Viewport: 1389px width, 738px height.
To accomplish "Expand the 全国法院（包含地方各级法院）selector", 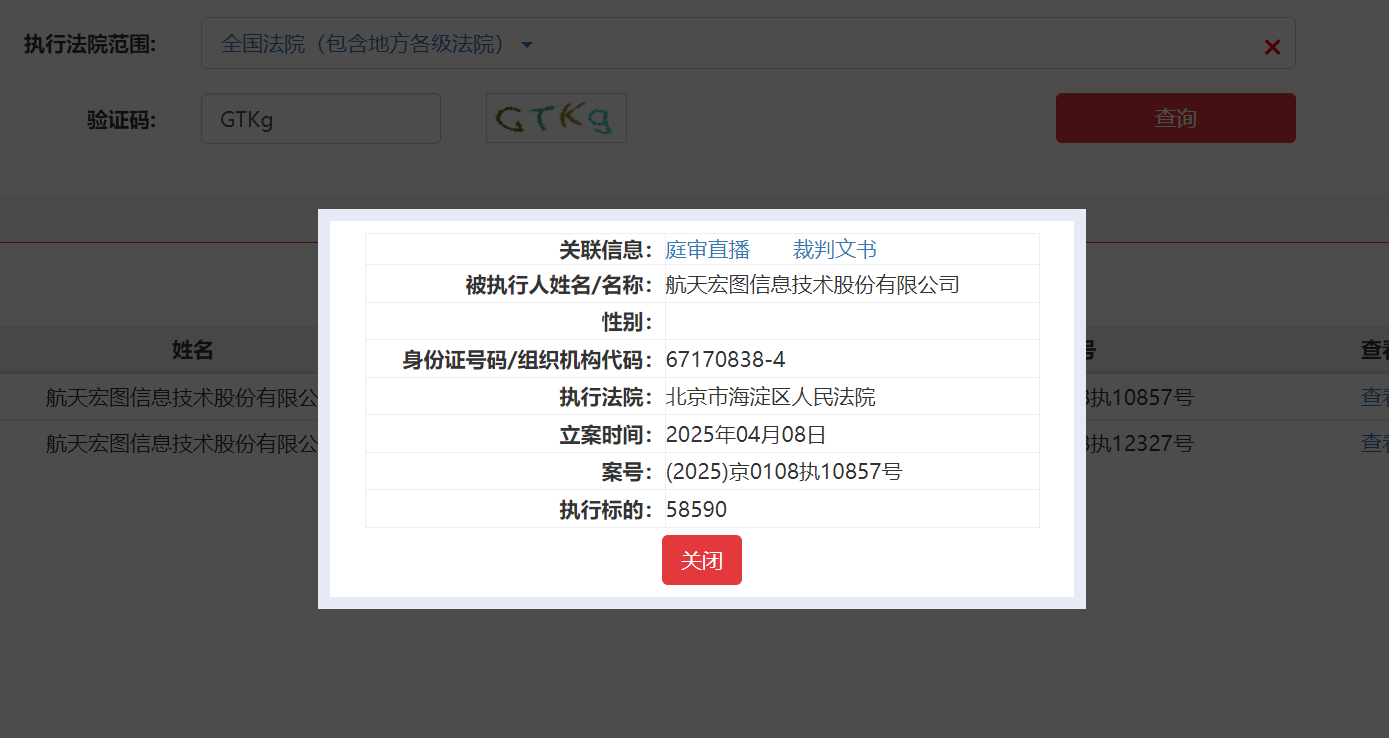I will pos(370,44).
